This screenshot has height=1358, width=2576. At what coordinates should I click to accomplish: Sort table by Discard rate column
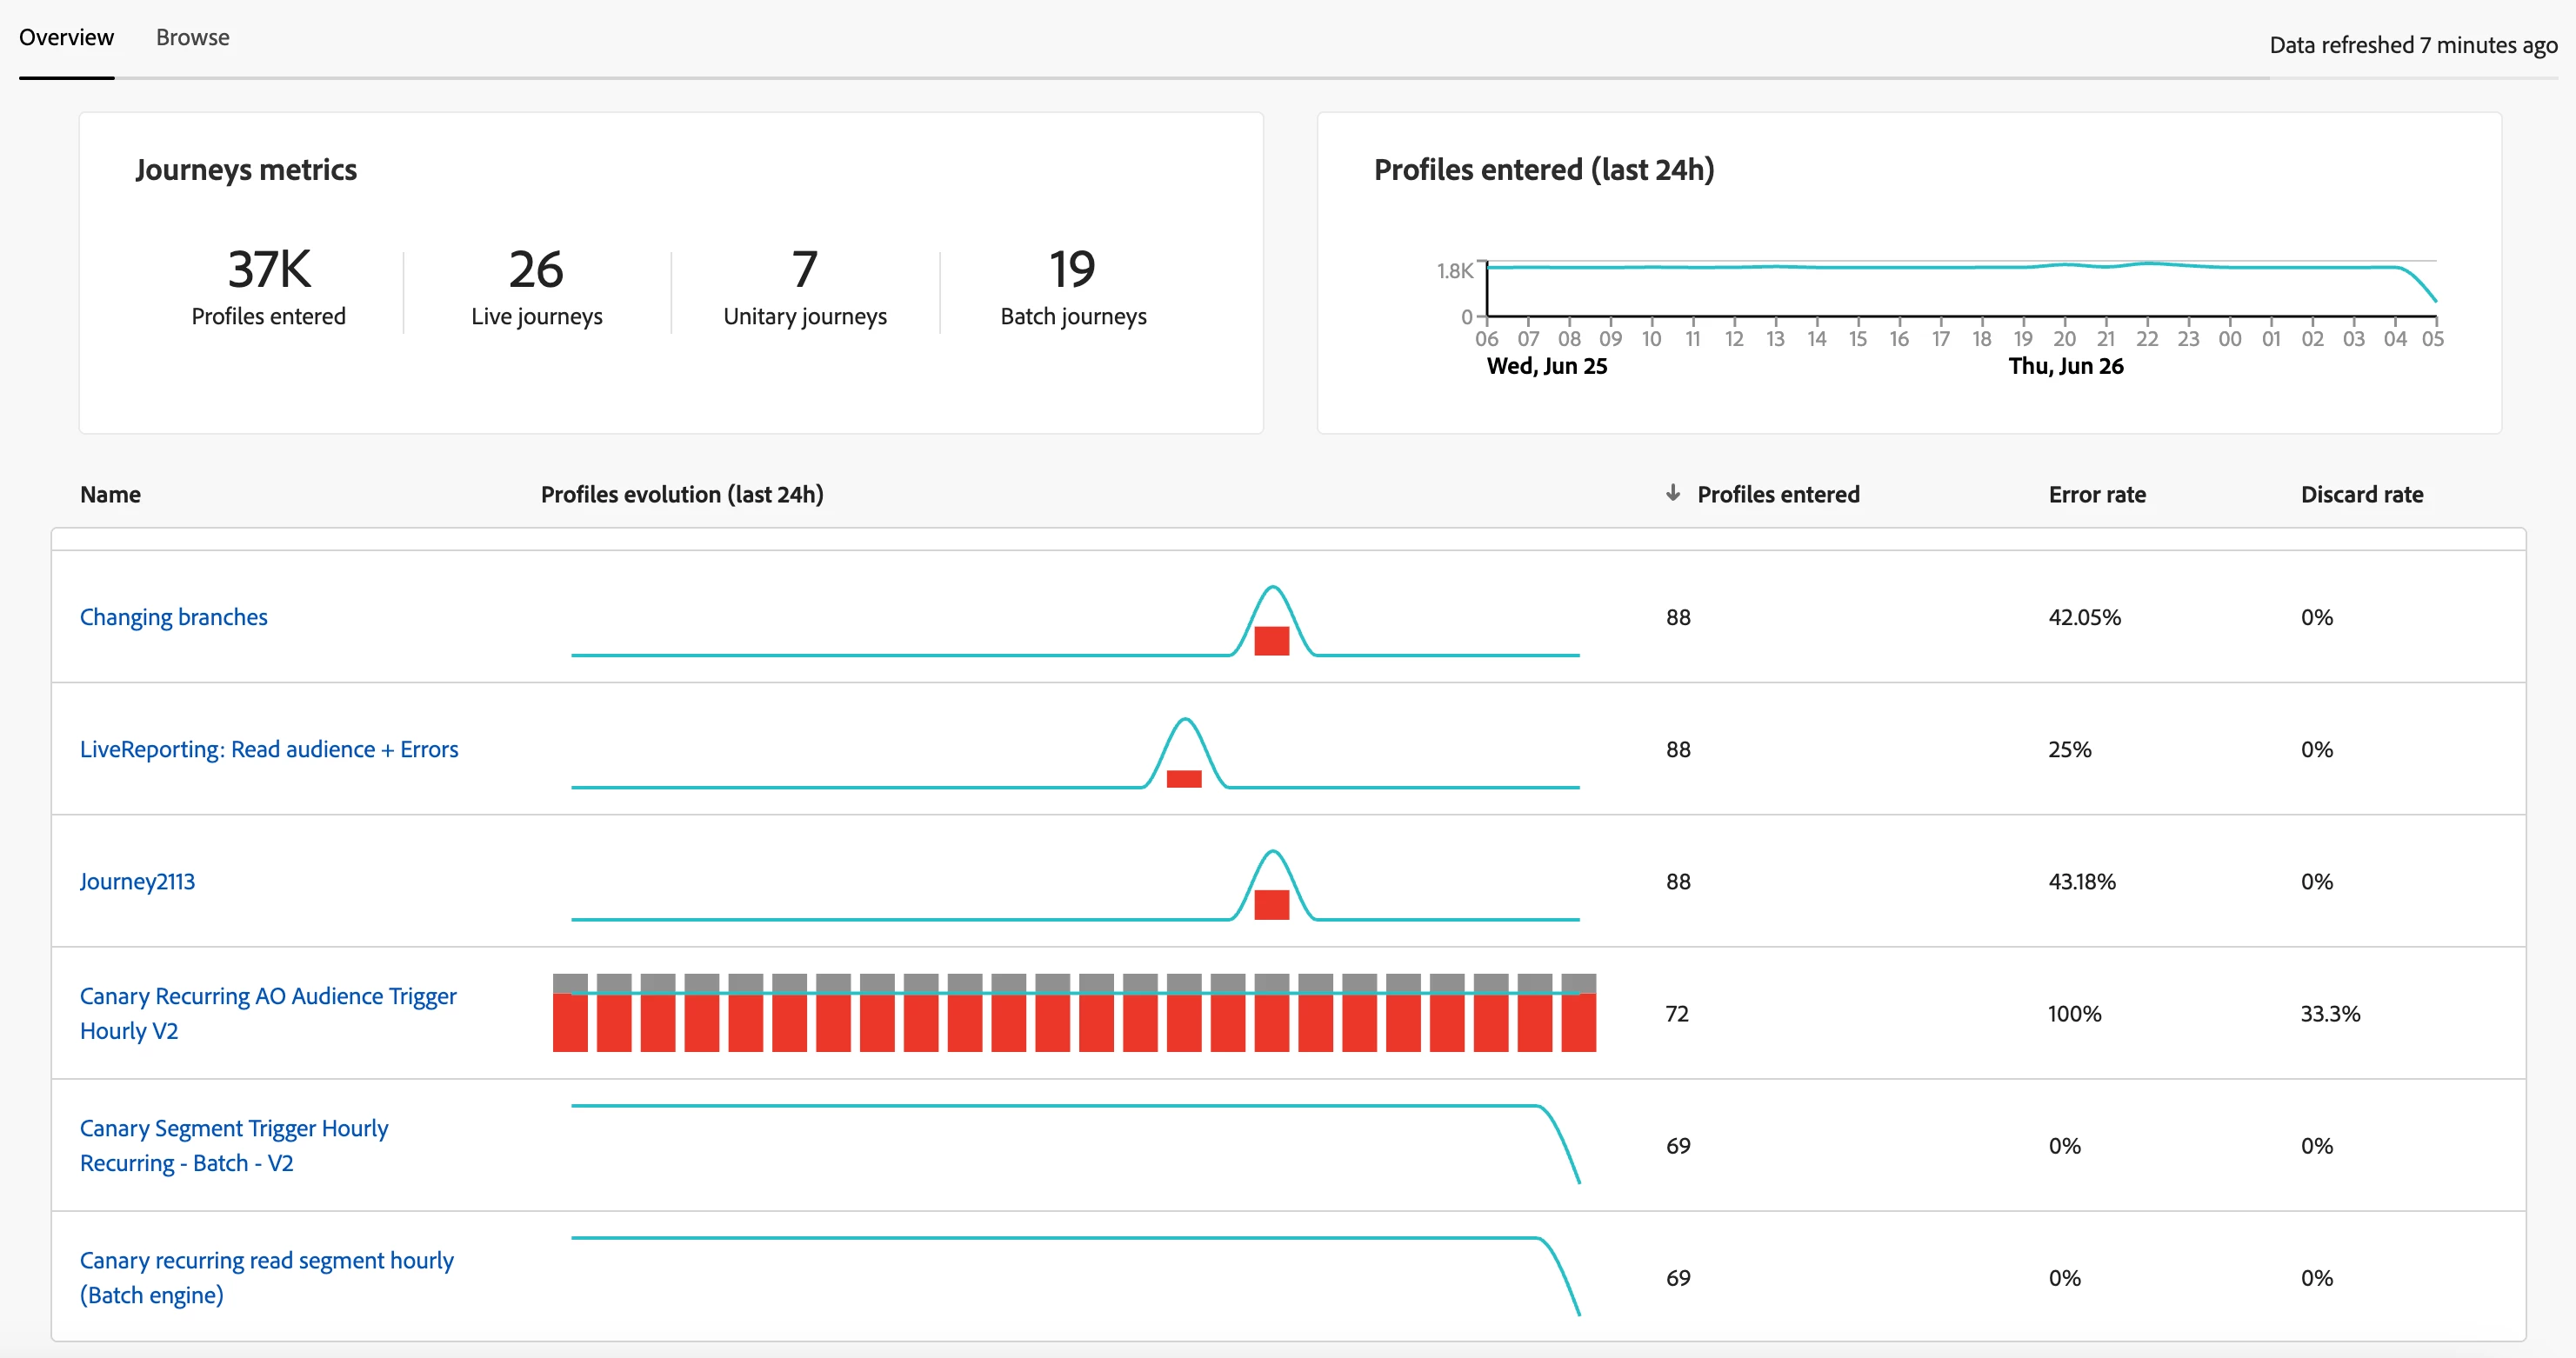tap(2361, 494)
